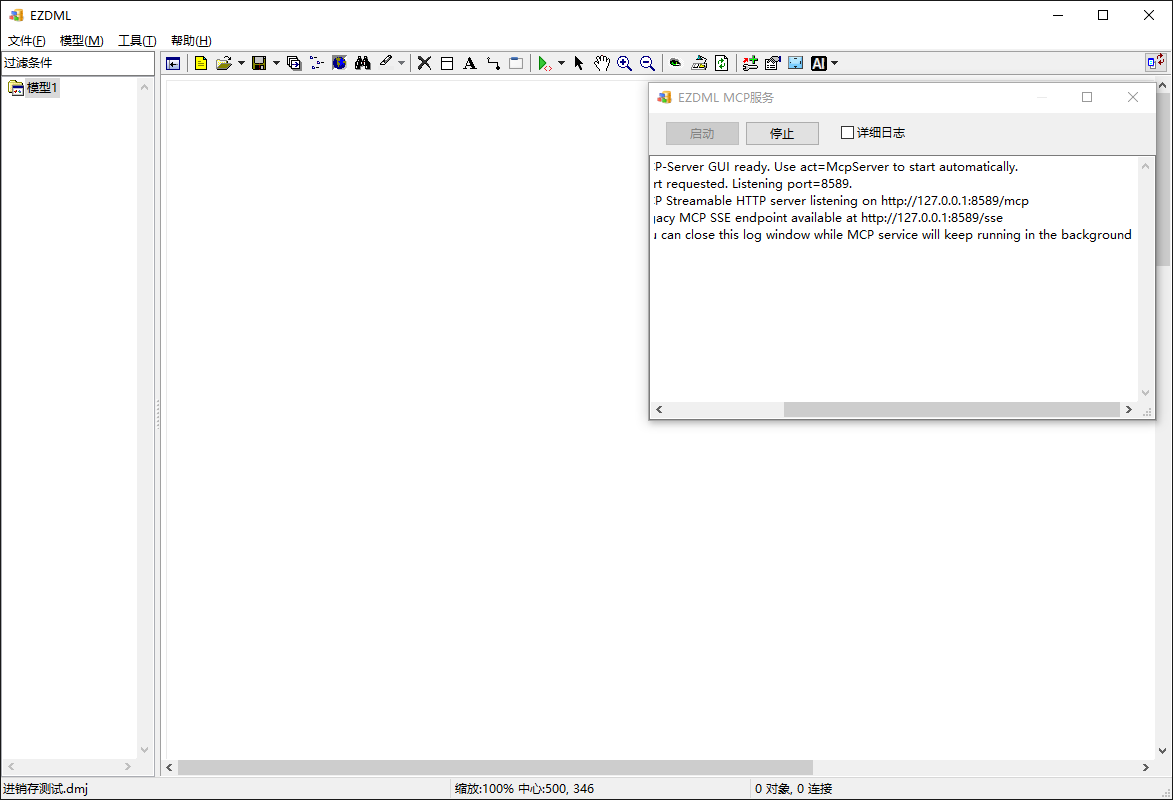Image resolution: width=1173 pixels, height=800 pixels.
Task: Click the canvas scroll down arrow
Action: [1163, 751]
